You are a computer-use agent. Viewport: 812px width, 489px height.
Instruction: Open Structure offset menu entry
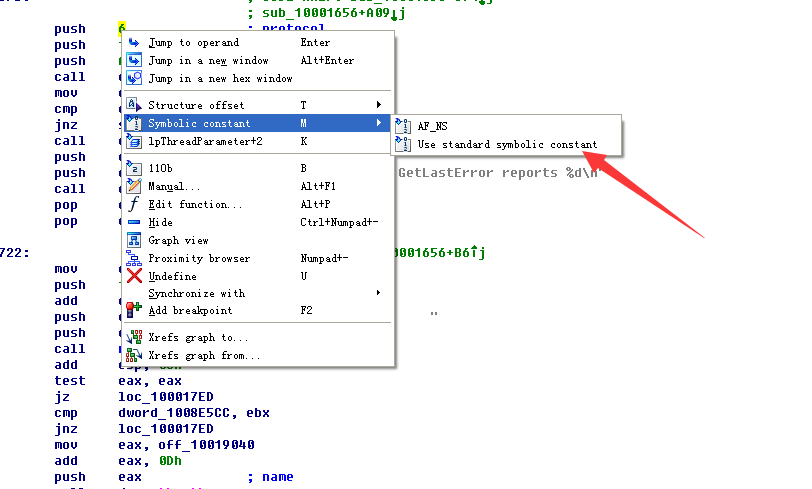point(258,105)
